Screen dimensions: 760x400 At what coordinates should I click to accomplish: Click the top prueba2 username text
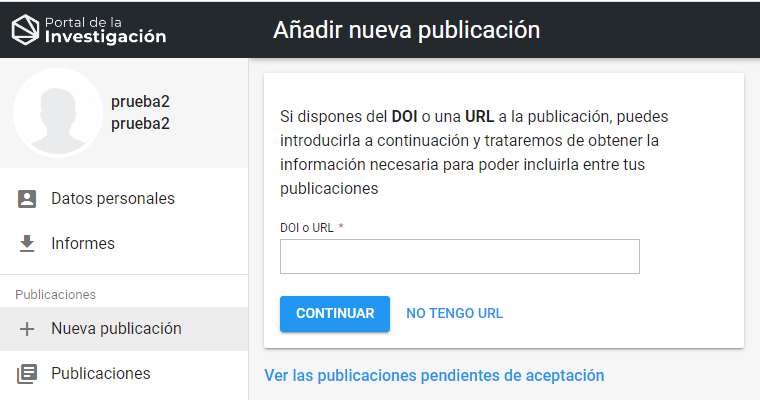point(140,102)
